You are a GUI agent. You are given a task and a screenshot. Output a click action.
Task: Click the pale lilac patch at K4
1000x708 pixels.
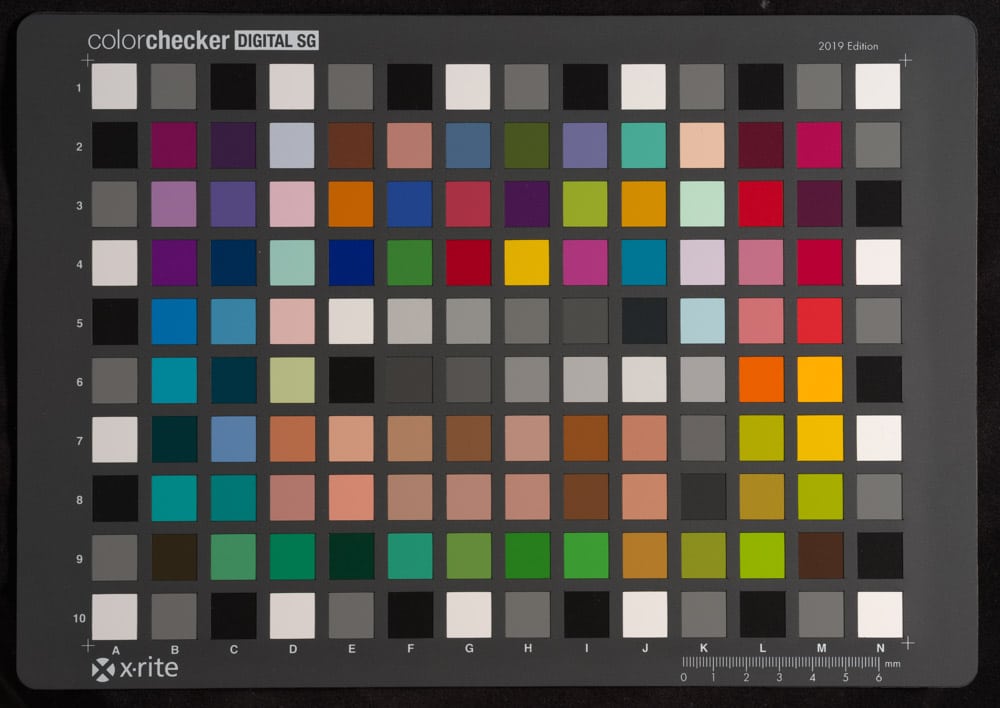702,263
